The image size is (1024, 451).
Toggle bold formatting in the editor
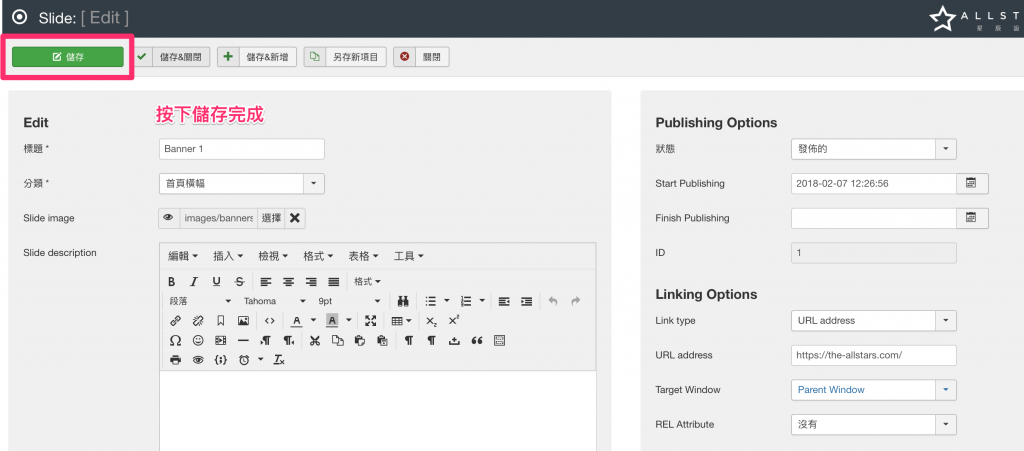(x=172, y=282)
